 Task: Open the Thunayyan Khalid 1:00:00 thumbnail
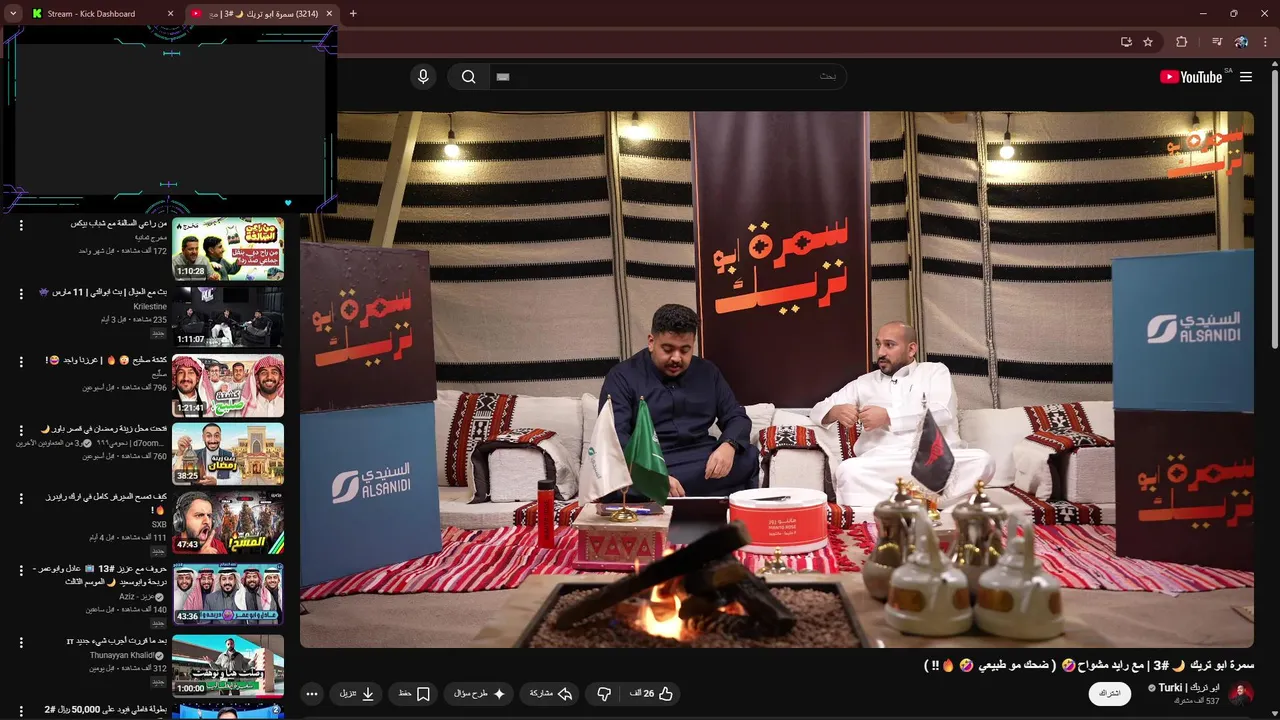228,665
